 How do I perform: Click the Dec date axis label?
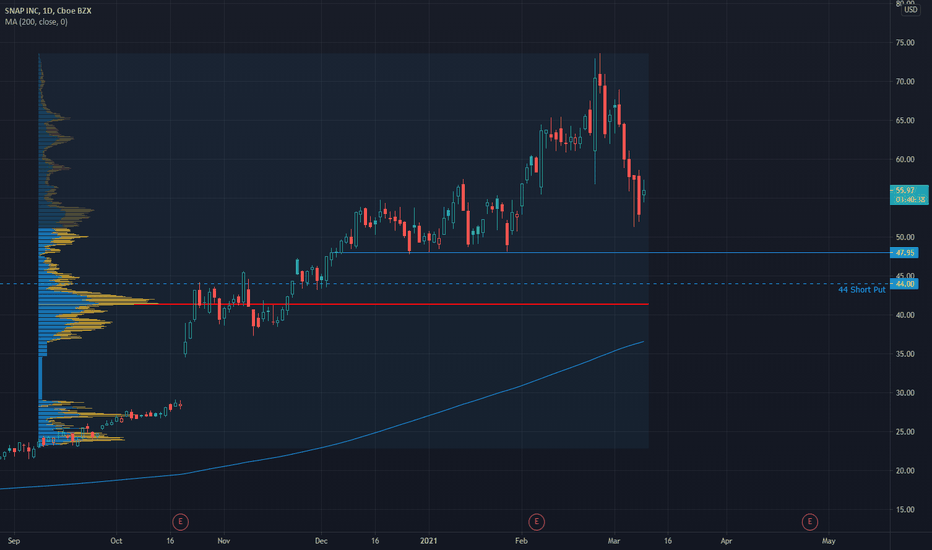click(321, 541)
